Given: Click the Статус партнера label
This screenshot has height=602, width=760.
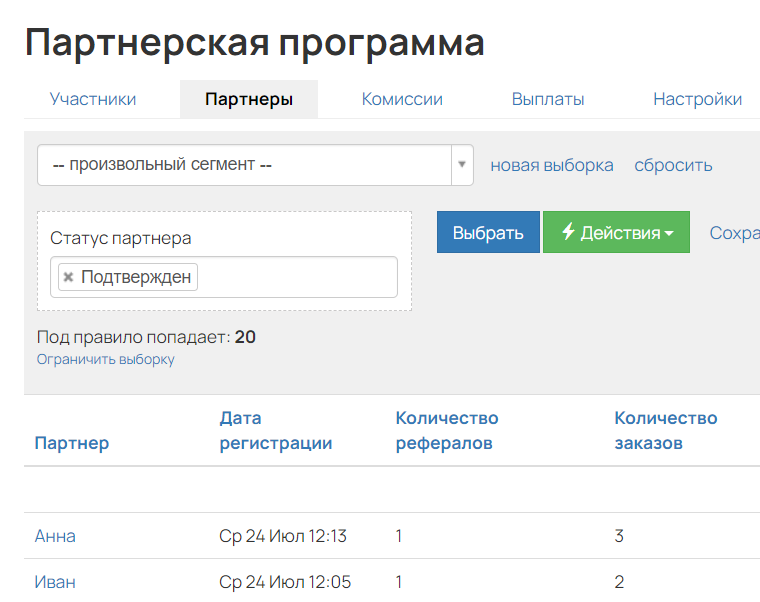Looking at the screenshot, I should (x=121, y=238).
